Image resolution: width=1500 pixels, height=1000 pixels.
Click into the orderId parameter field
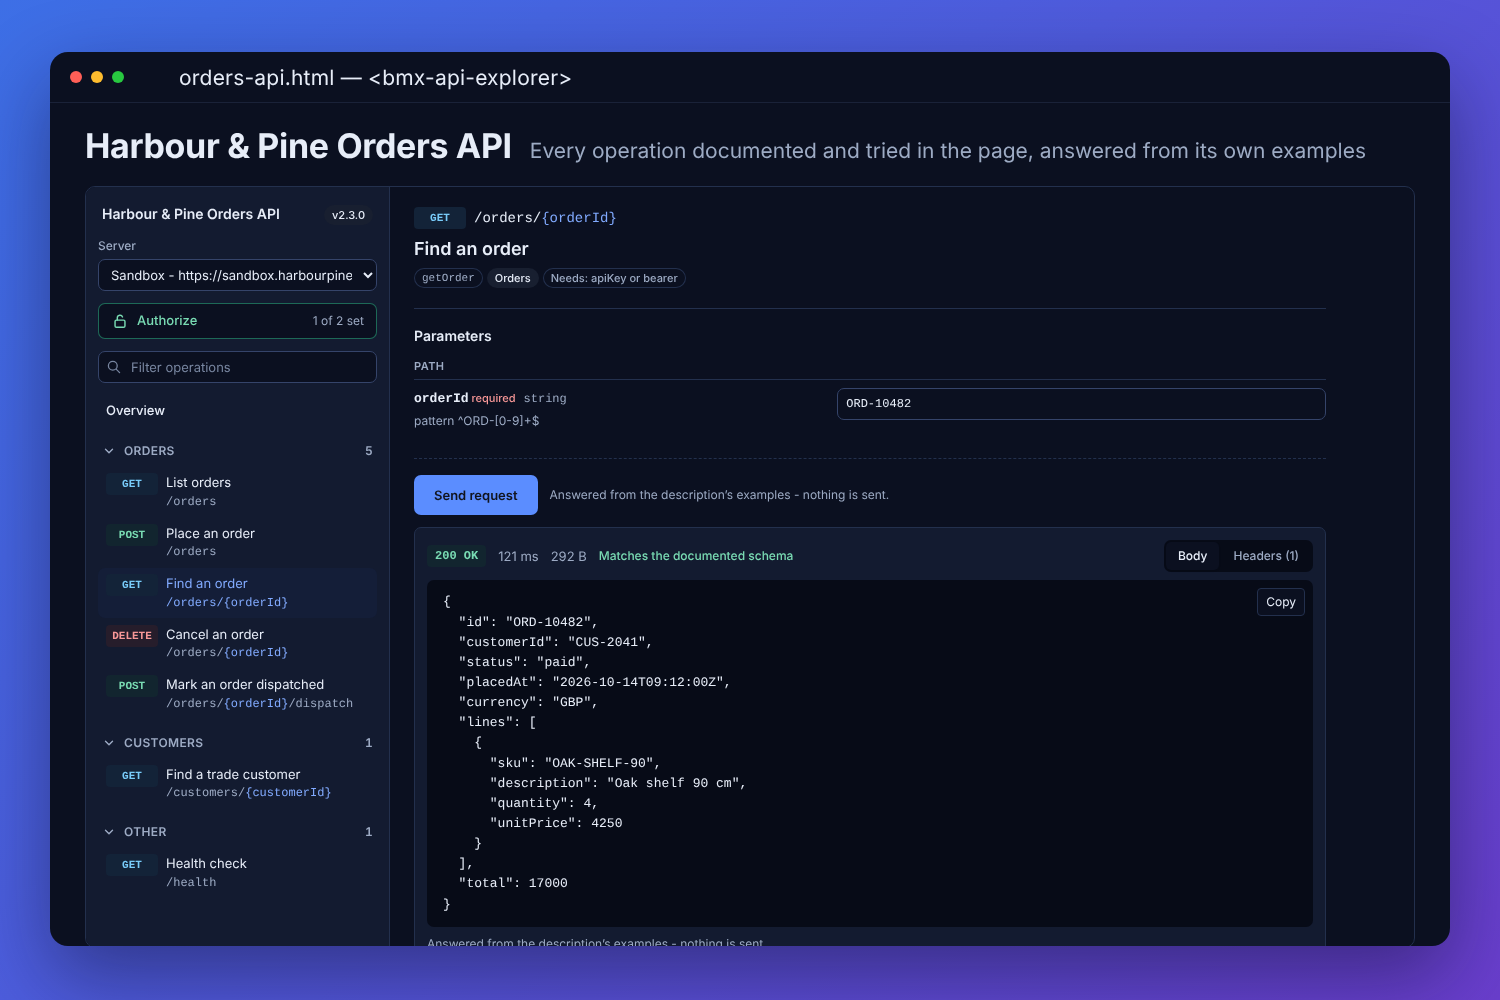pos(1081,404)
